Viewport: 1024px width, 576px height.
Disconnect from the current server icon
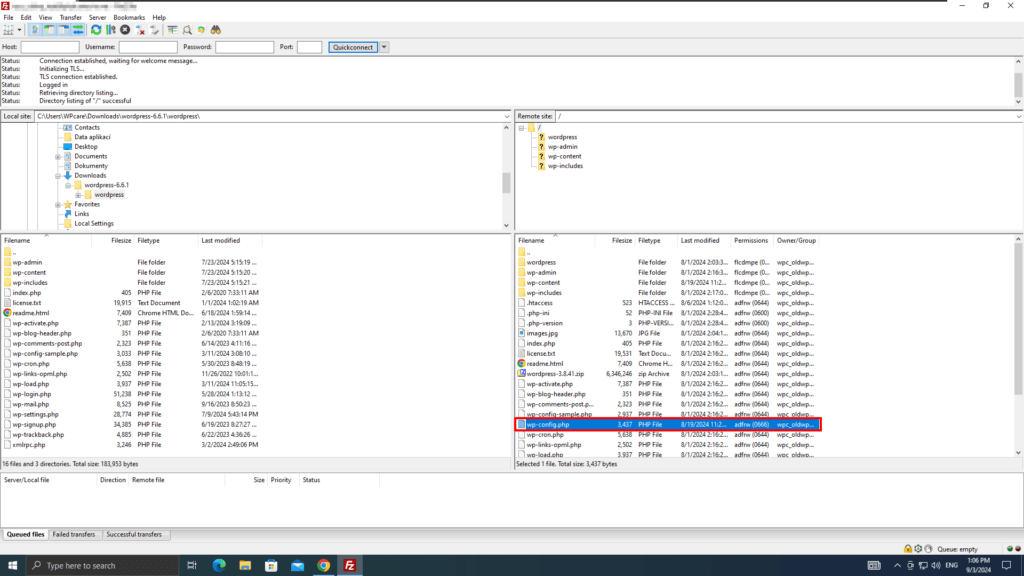coord(140,30)
